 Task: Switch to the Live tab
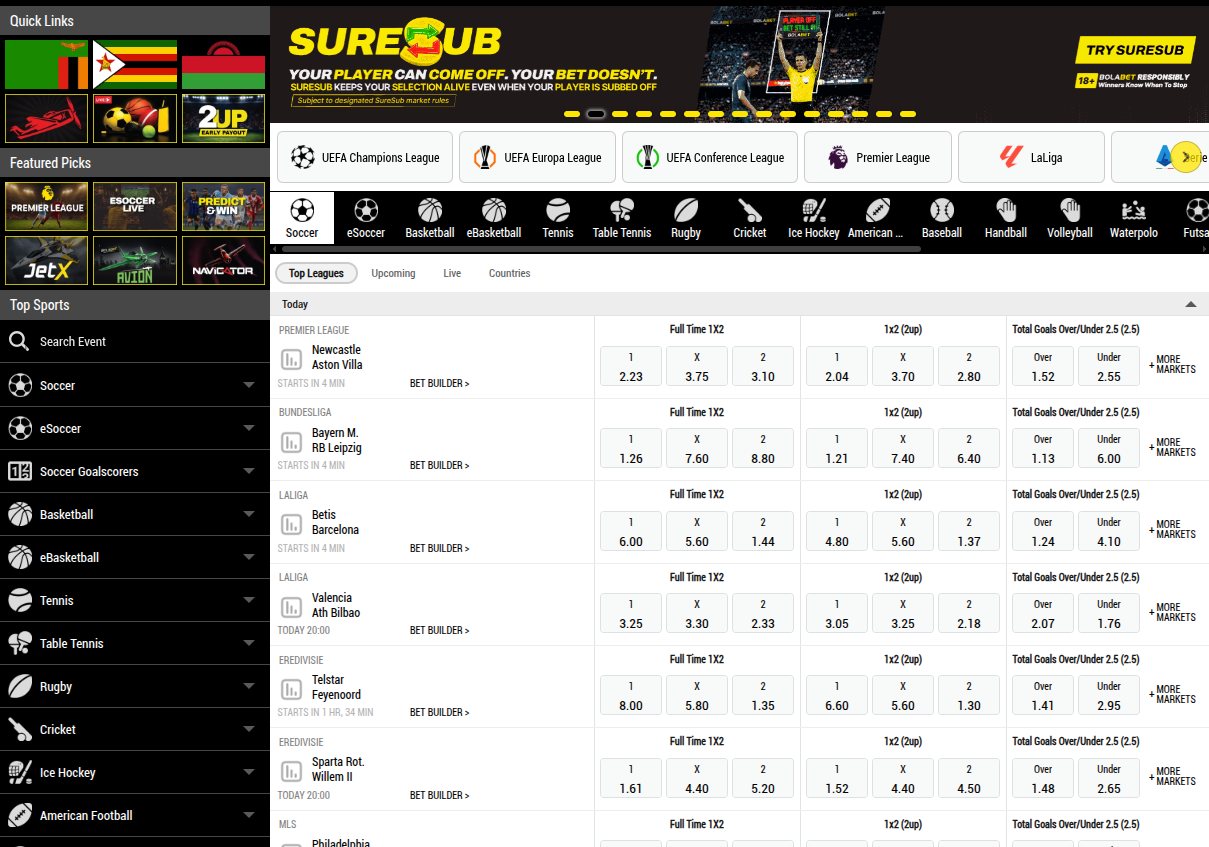(x=452, y=273)
